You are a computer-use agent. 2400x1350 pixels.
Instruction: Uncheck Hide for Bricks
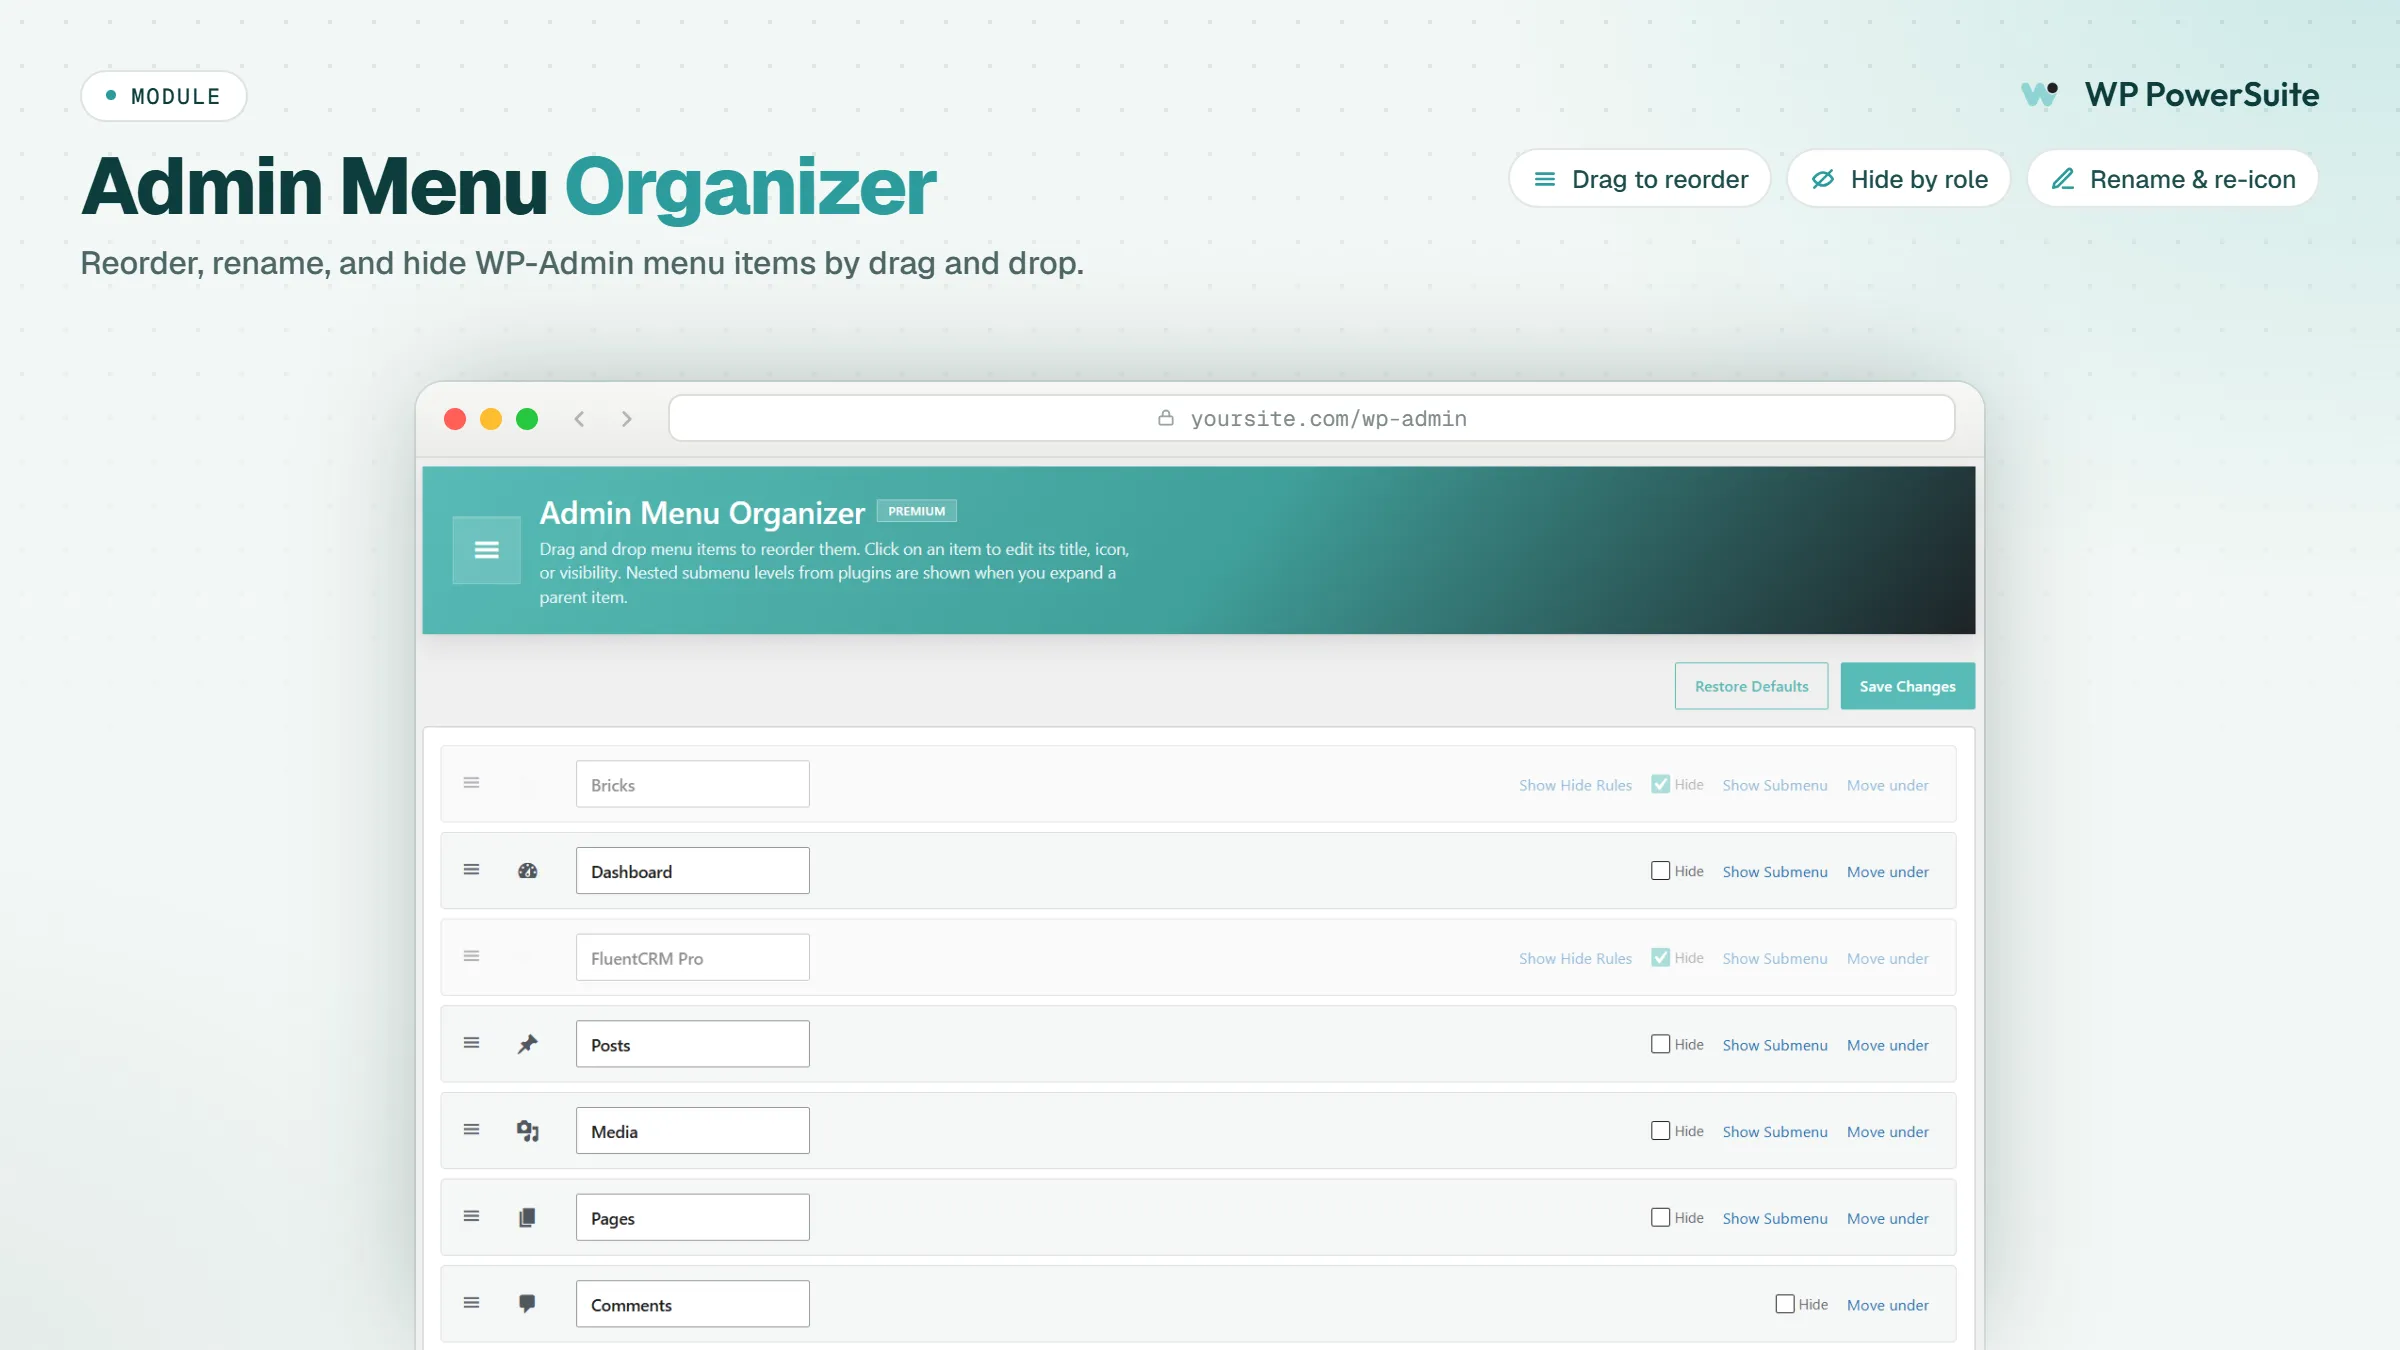(x=1660, y=784)
